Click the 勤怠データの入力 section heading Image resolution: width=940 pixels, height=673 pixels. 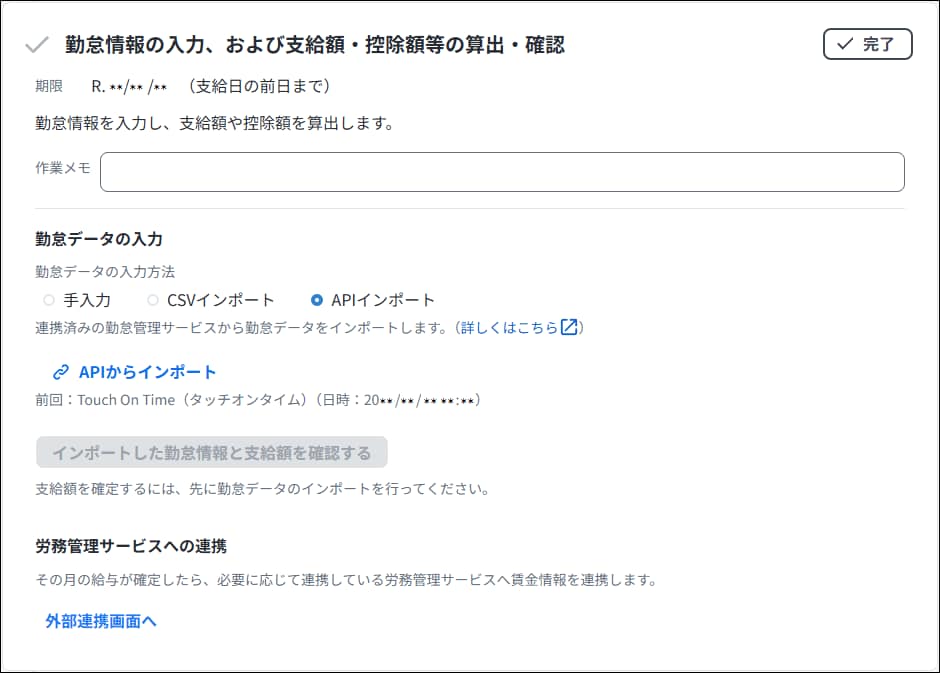pyautogui.click(x=99, y=239)
